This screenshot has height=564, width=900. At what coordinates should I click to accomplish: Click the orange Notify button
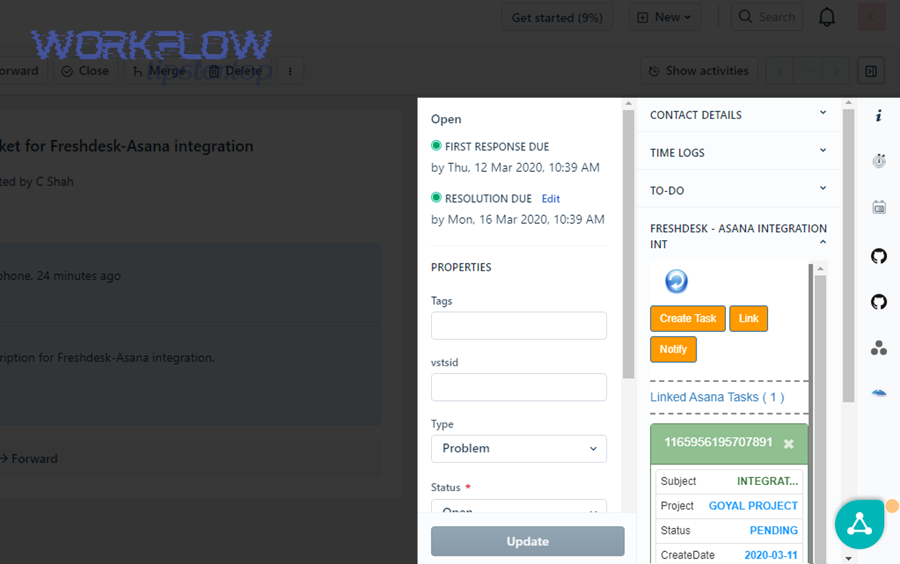pos(673,349)
